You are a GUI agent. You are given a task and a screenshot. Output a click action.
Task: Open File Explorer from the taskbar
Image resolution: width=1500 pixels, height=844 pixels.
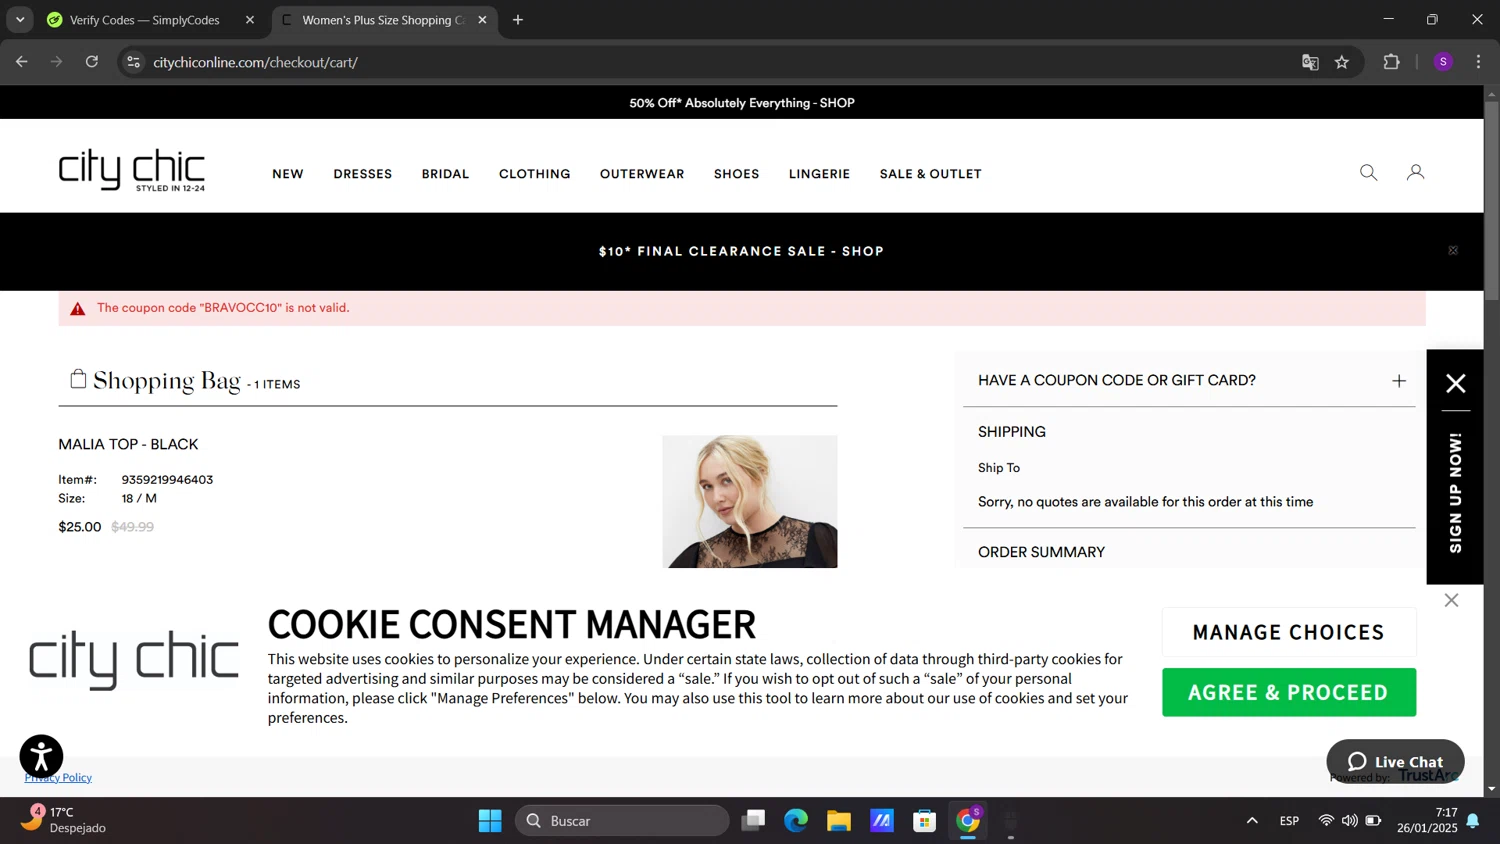(x=839, y=821)
